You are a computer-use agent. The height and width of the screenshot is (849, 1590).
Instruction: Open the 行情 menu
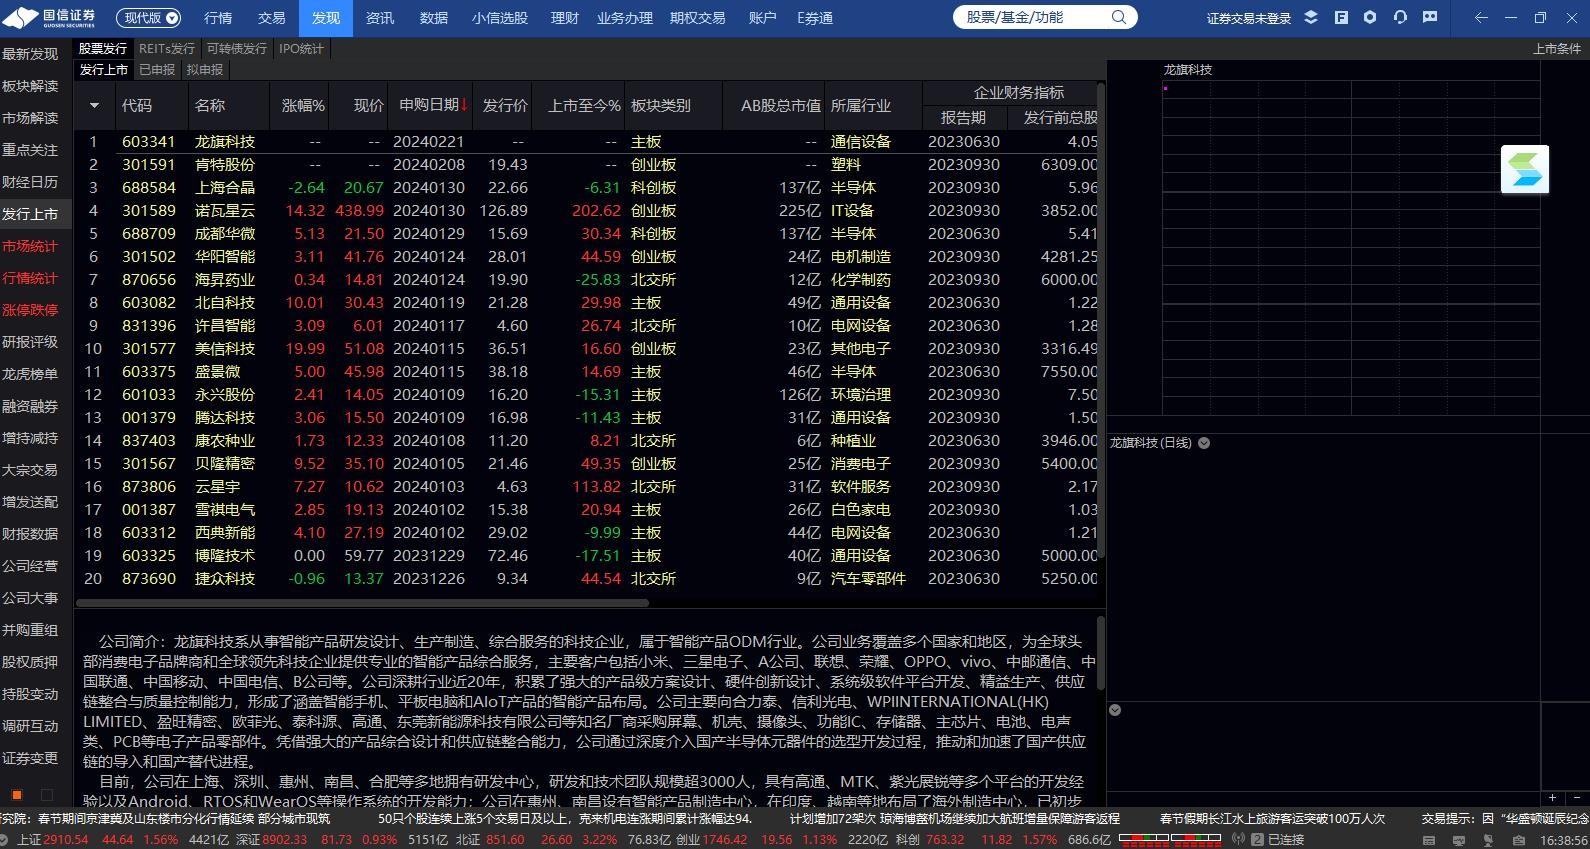click(218, 18)
